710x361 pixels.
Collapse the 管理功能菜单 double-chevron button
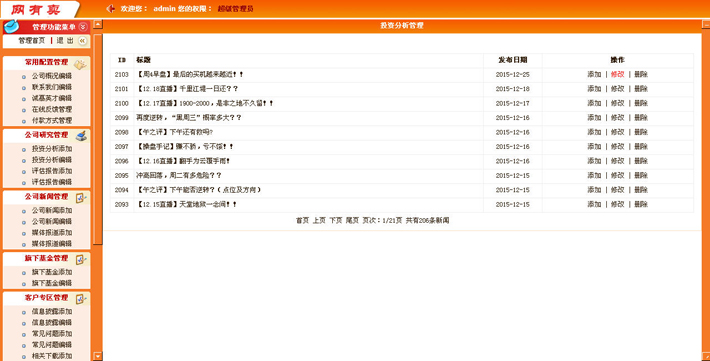tap(82, 27)
